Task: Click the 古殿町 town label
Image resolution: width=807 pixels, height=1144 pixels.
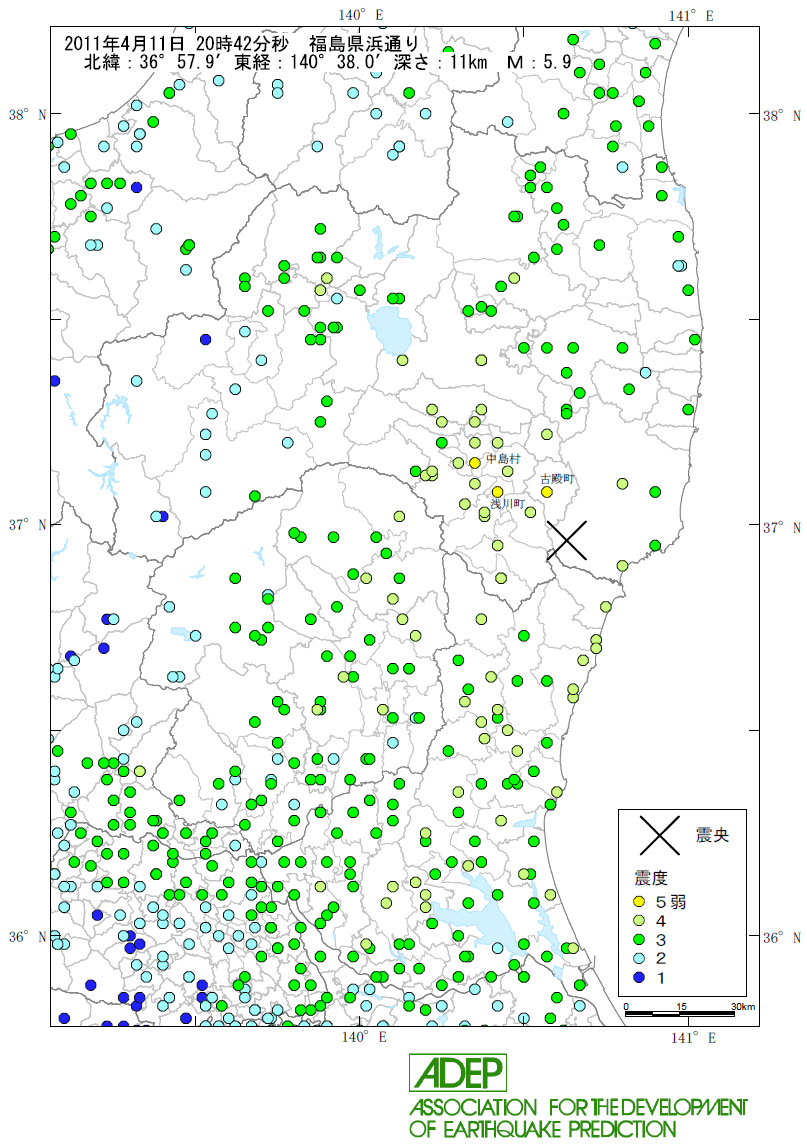Action: point(557,479)
